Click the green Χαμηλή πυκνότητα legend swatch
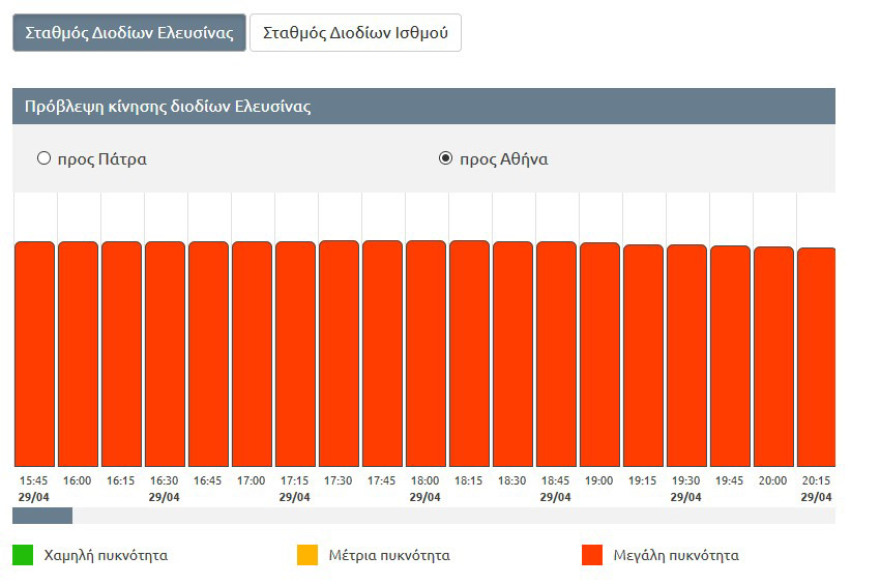Image resolution: width=880 pixels, height=585 pixels. point(23,555)
